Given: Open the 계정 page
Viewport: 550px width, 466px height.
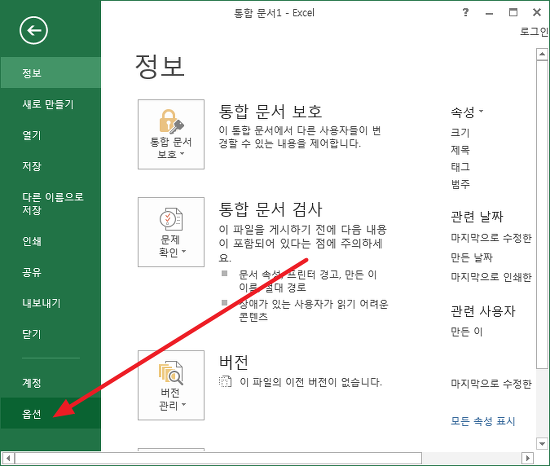Looking at the screenshot, I should pyautogui.click(x=51, y=382).
